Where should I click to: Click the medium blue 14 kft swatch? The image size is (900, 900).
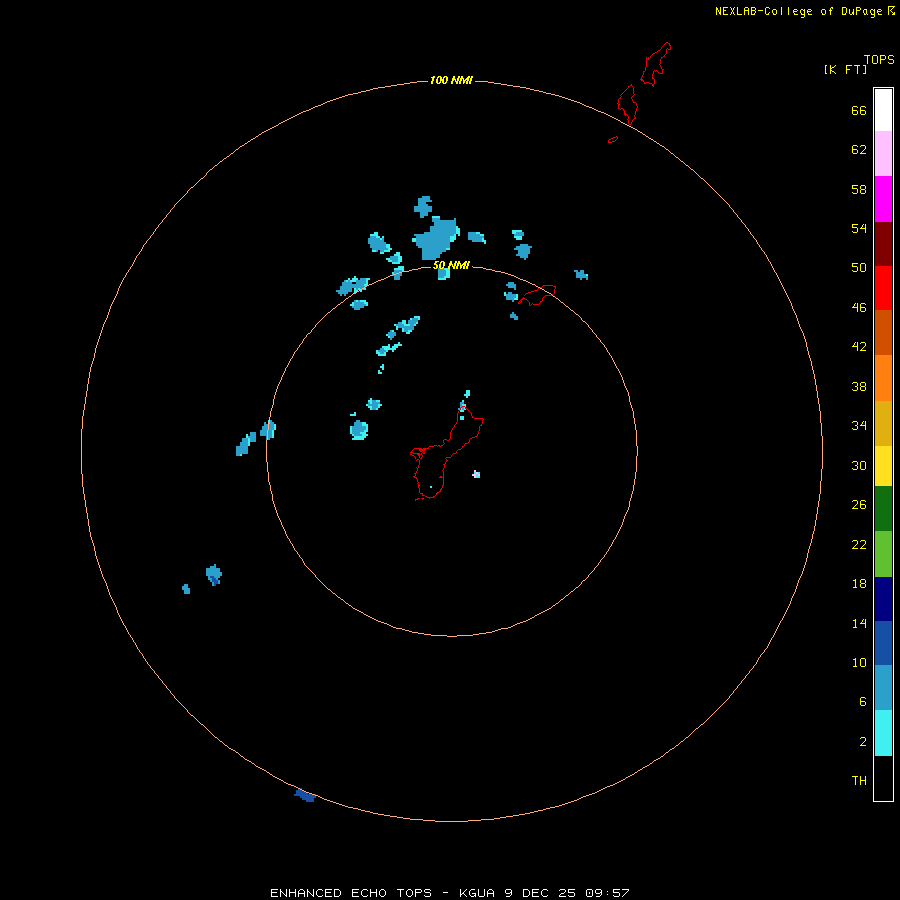tap(883, 643)
